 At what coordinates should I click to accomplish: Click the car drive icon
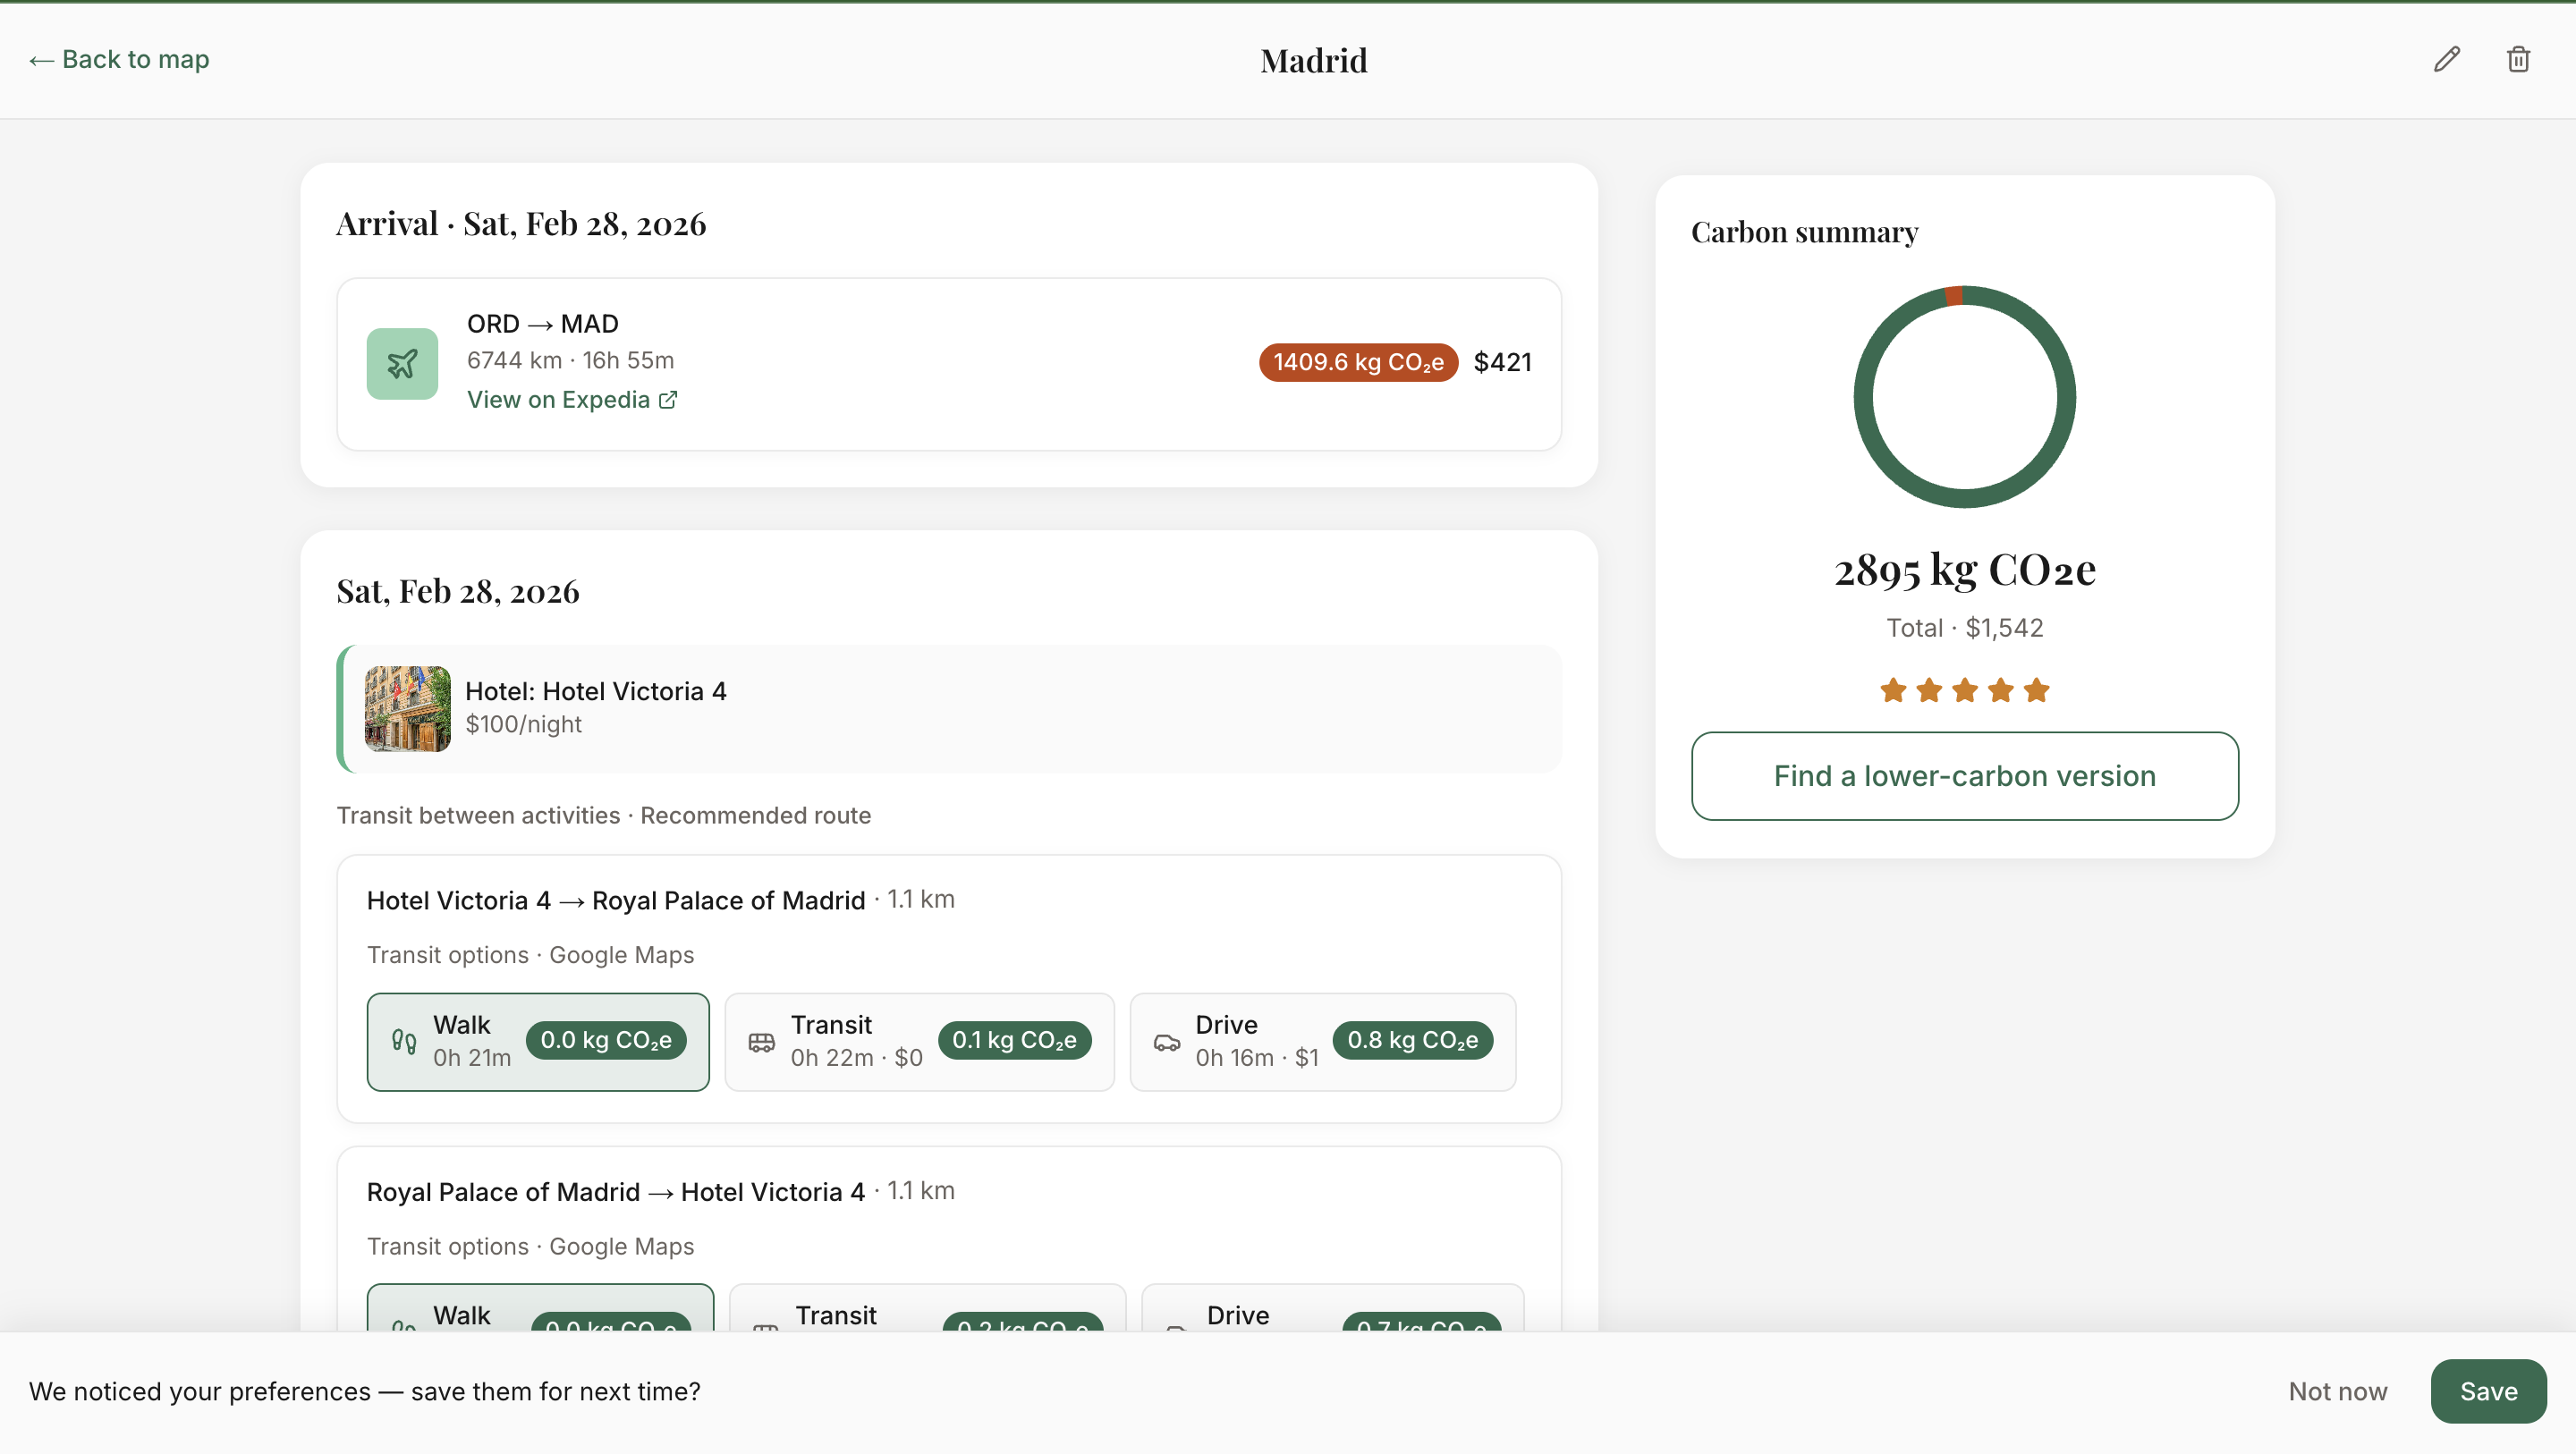point(1166,1042)
